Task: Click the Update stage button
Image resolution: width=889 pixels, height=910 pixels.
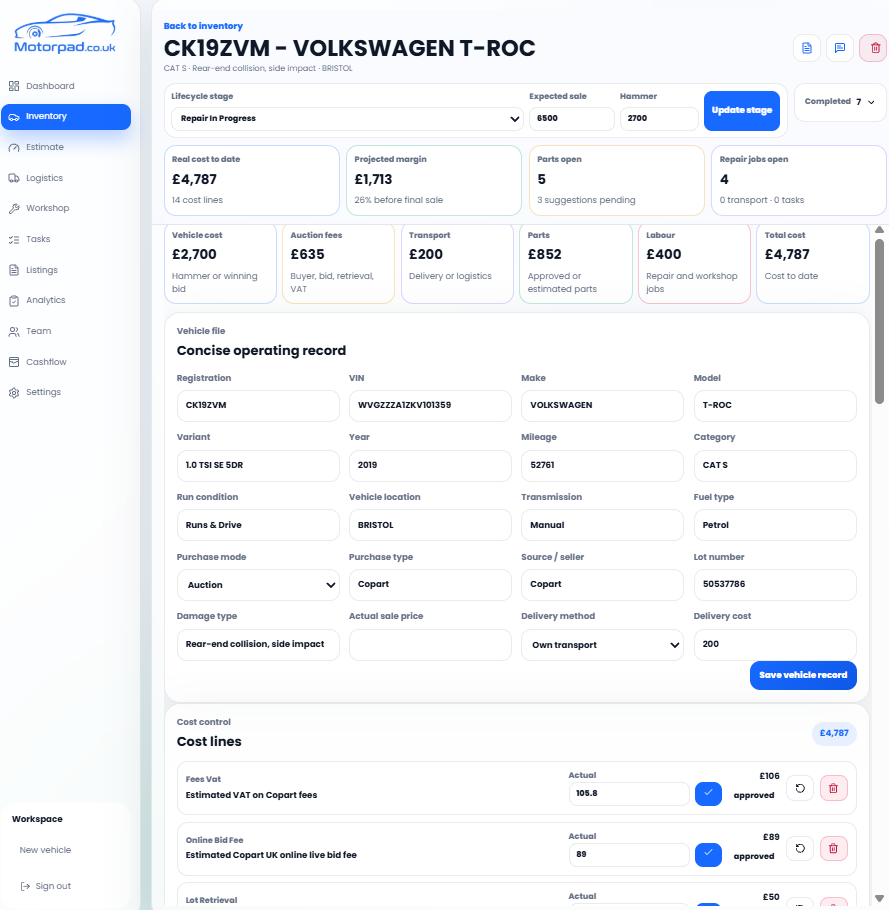Action: [x=742, y=110]
